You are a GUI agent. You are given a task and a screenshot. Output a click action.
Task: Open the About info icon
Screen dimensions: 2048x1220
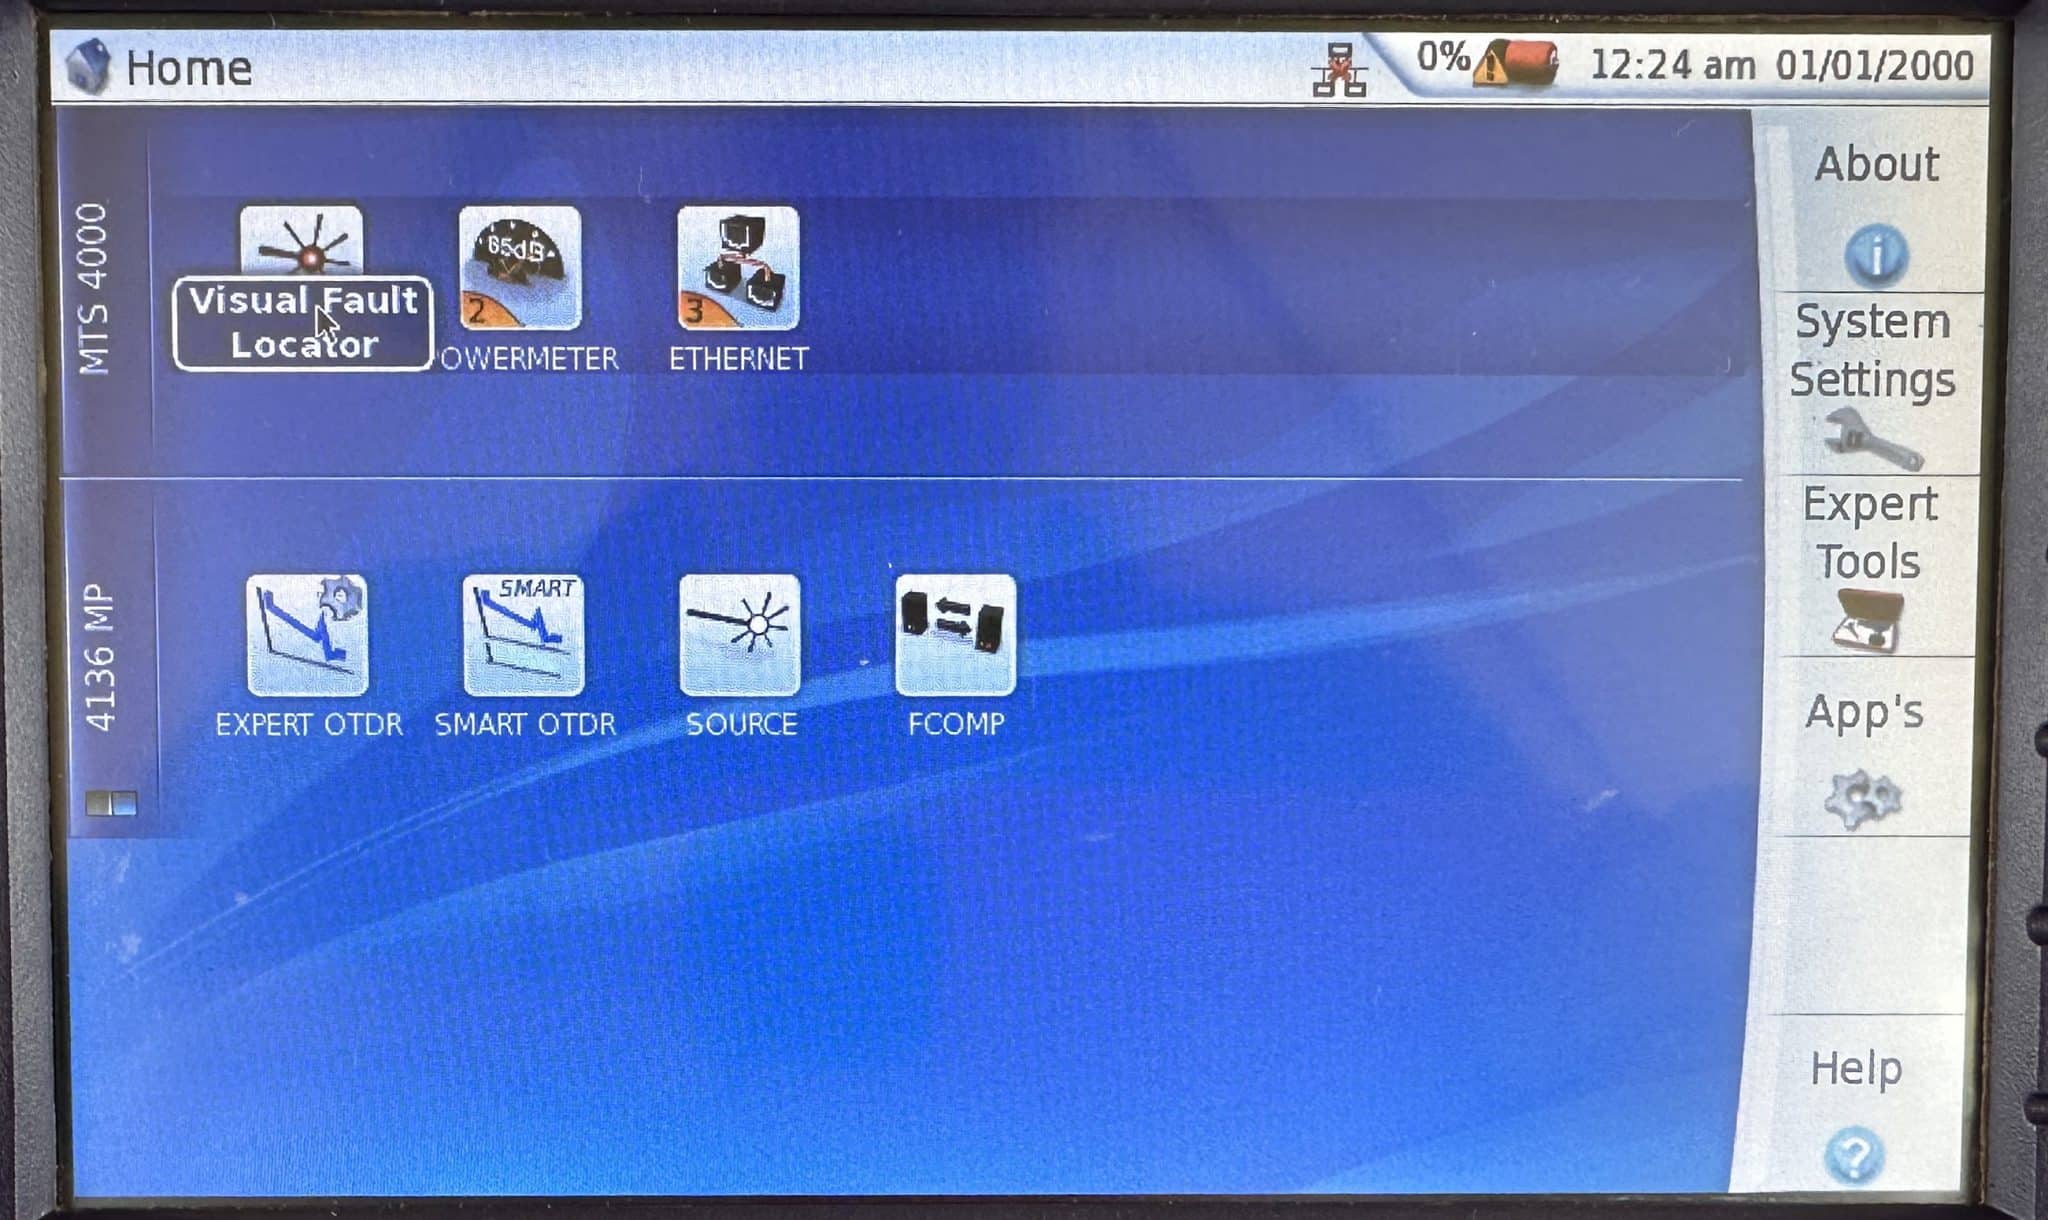1876,254
